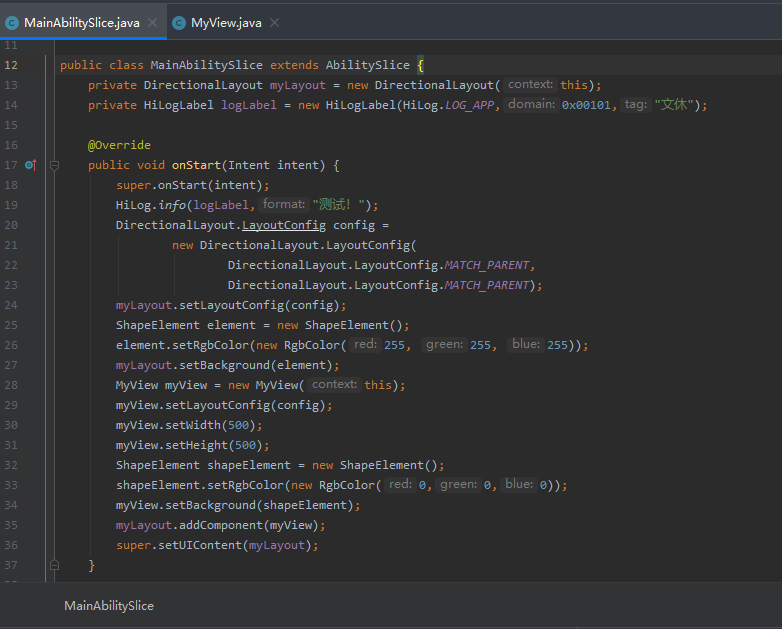
Task: Click the LOG_APP constant on line 14
Action: click(x=469, y=105)
